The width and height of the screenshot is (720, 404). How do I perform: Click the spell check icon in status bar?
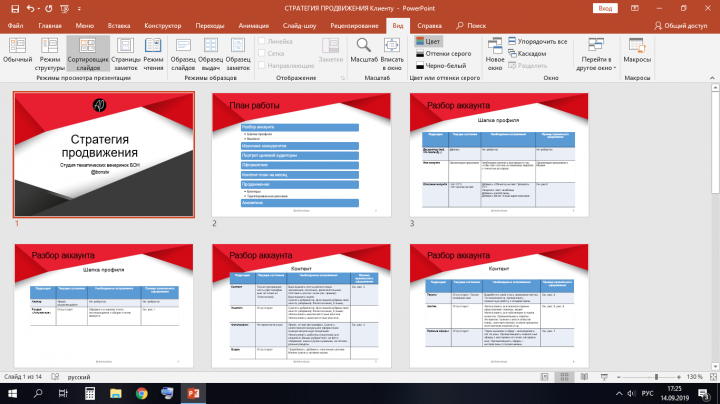click(55, 377)
